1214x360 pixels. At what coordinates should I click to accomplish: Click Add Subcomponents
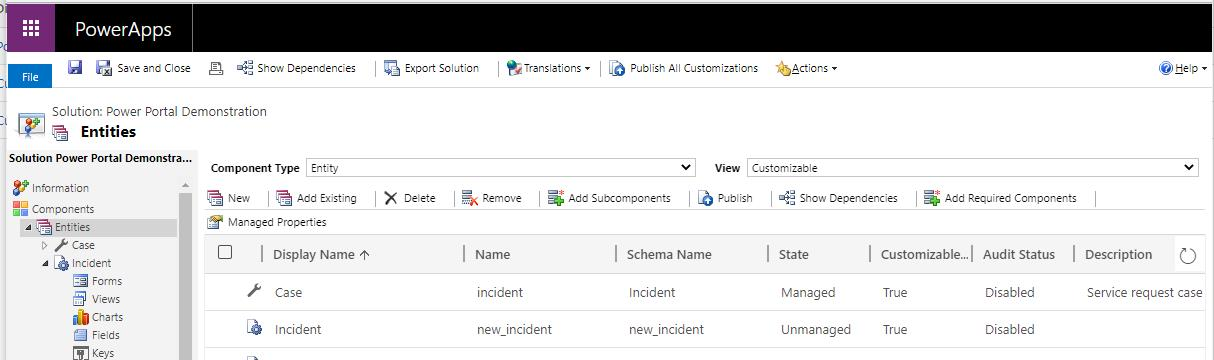pos(609,198)
